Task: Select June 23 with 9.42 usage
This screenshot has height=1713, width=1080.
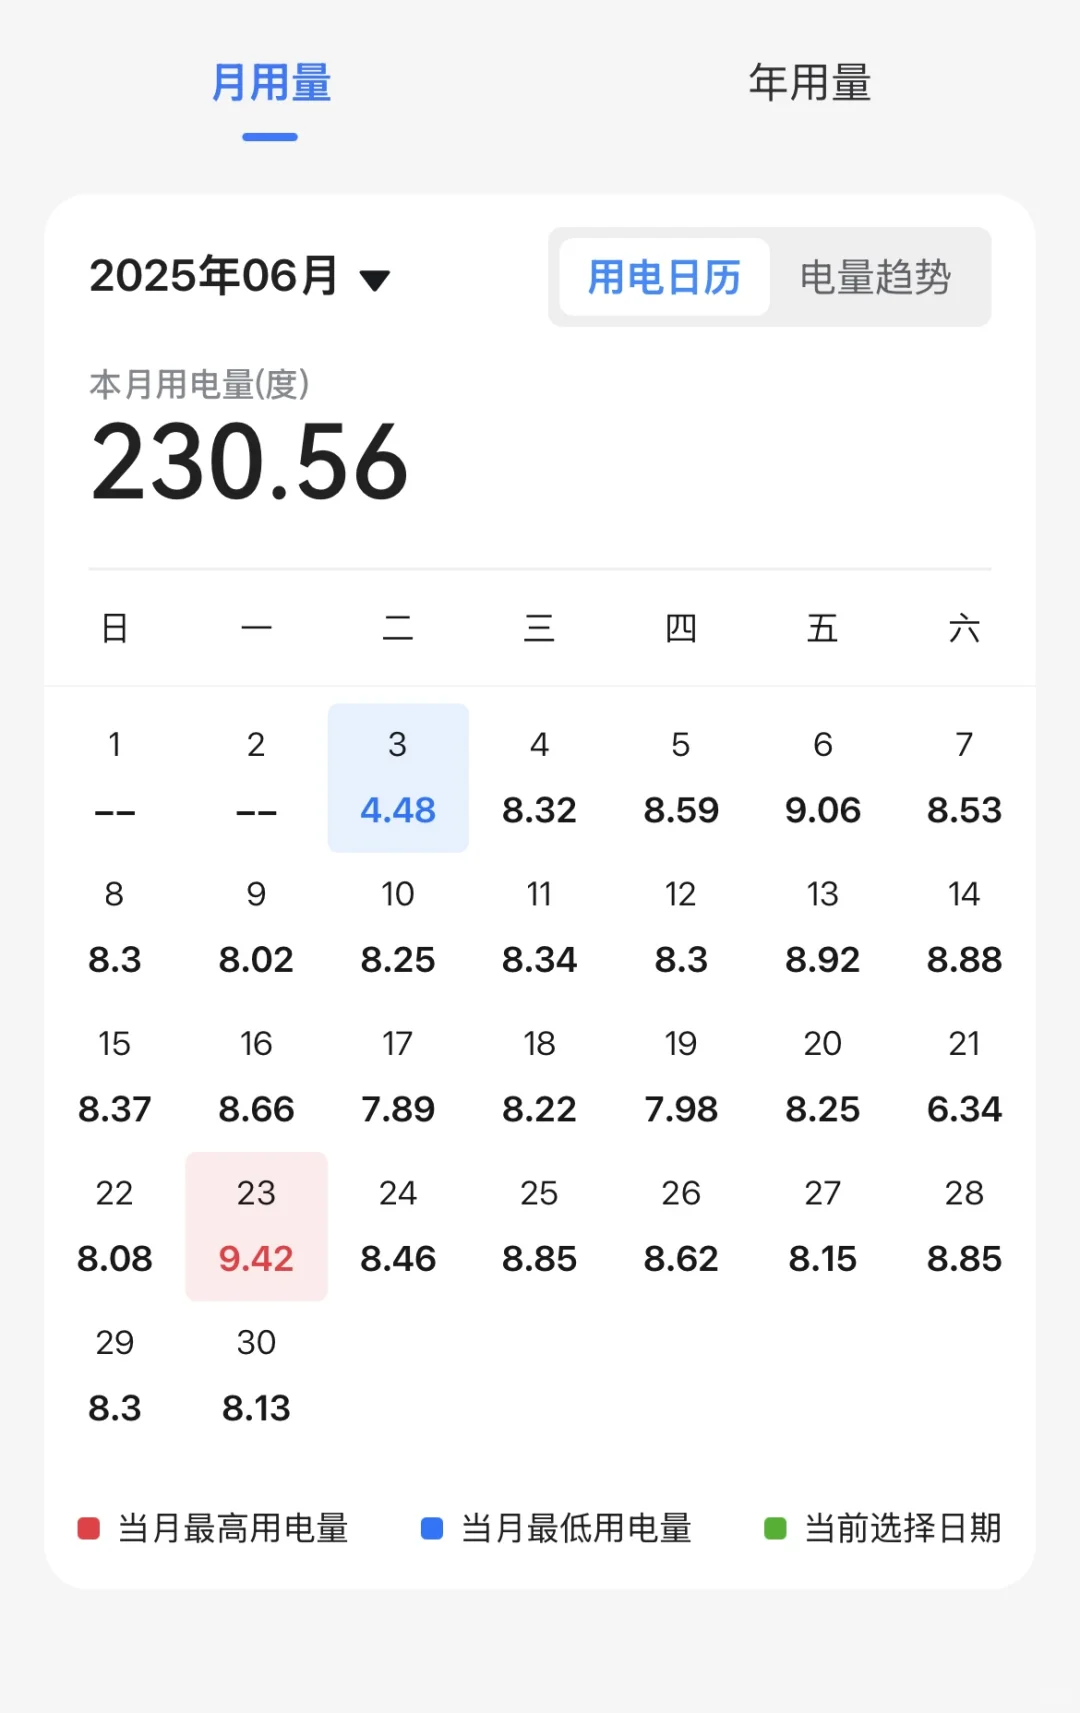Action: point(256,1226)
